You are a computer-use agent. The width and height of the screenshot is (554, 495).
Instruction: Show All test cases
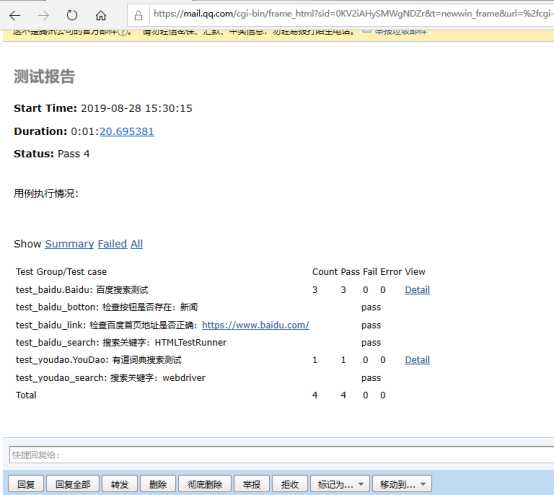tap(136, 244)
